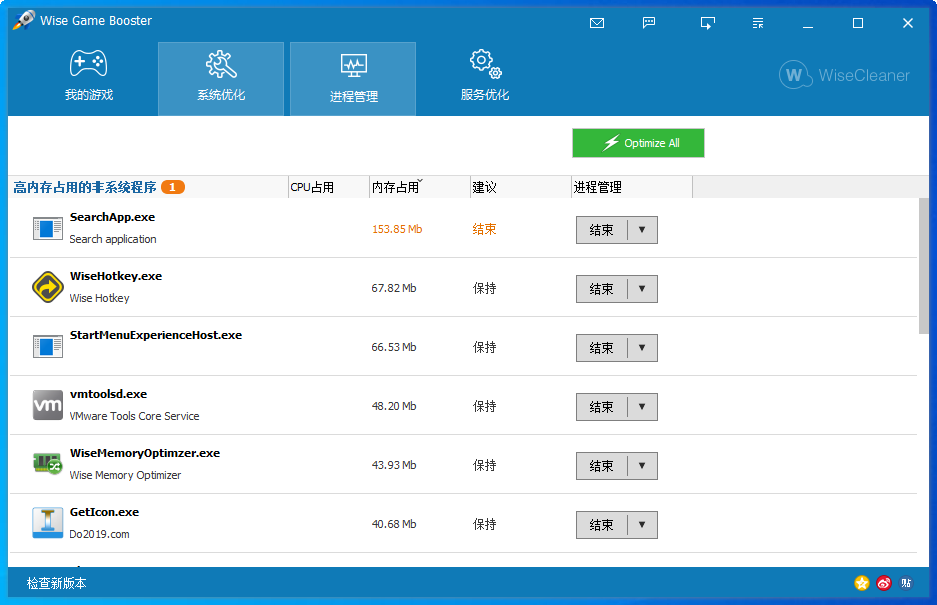Click the WiseCleaner logo

[x=844, y=74]
